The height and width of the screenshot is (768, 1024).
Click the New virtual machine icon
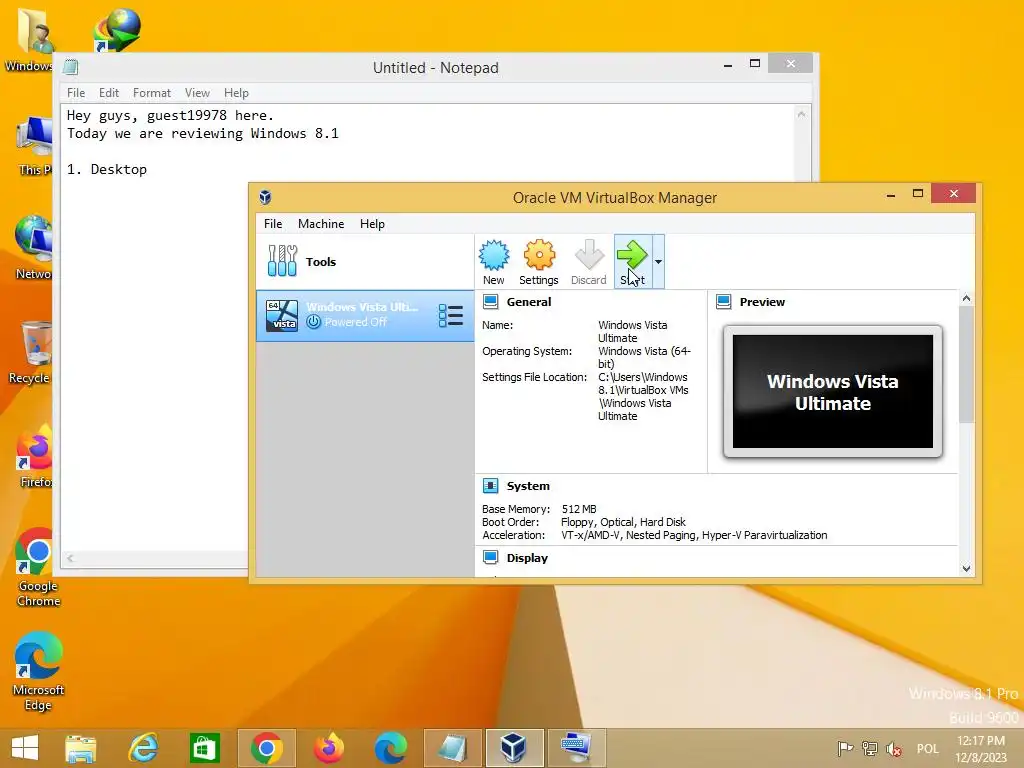coord(494,262)
